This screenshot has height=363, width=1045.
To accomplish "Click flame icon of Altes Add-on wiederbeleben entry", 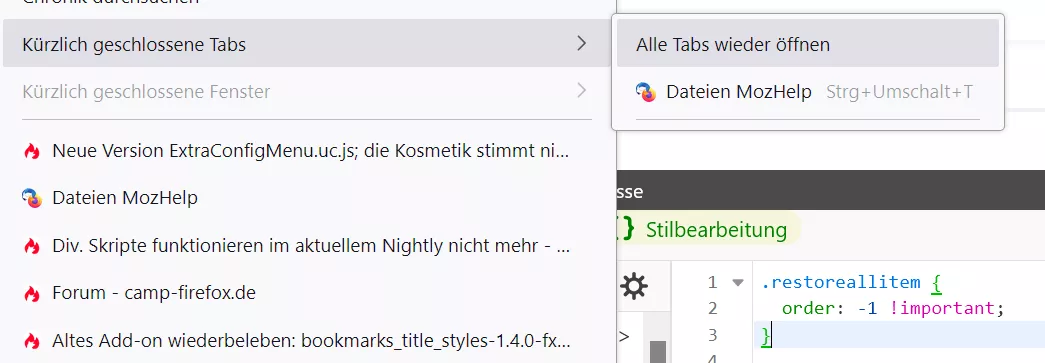I will [31, 341].
